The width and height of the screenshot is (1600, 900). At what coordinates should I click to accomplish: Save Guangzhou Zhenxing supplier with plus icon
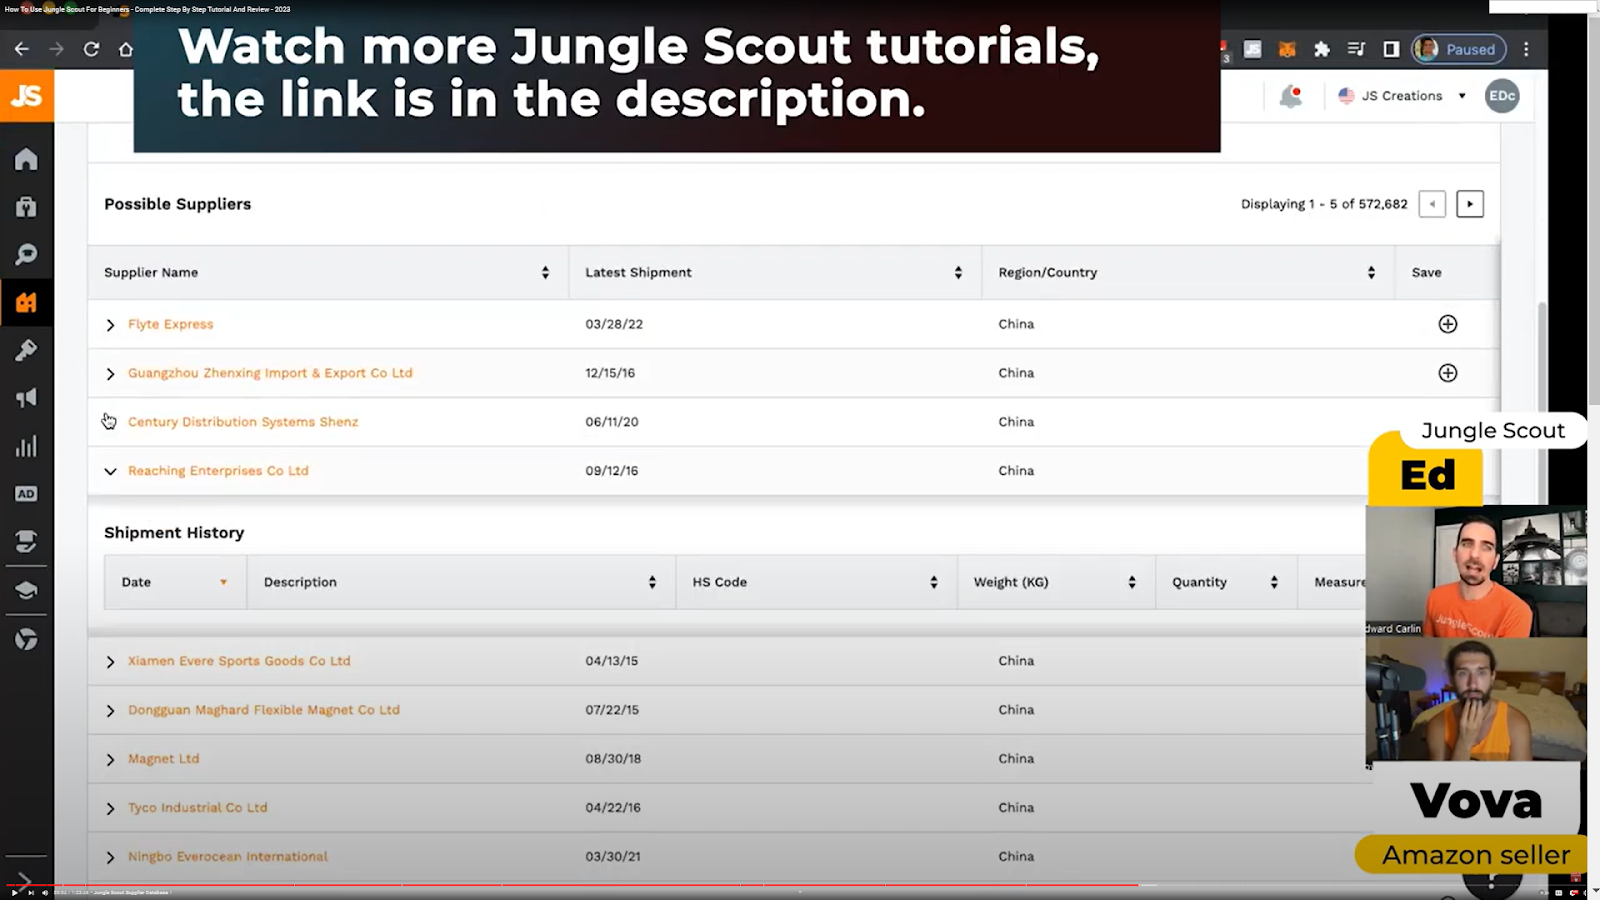tap(1447, 373)
